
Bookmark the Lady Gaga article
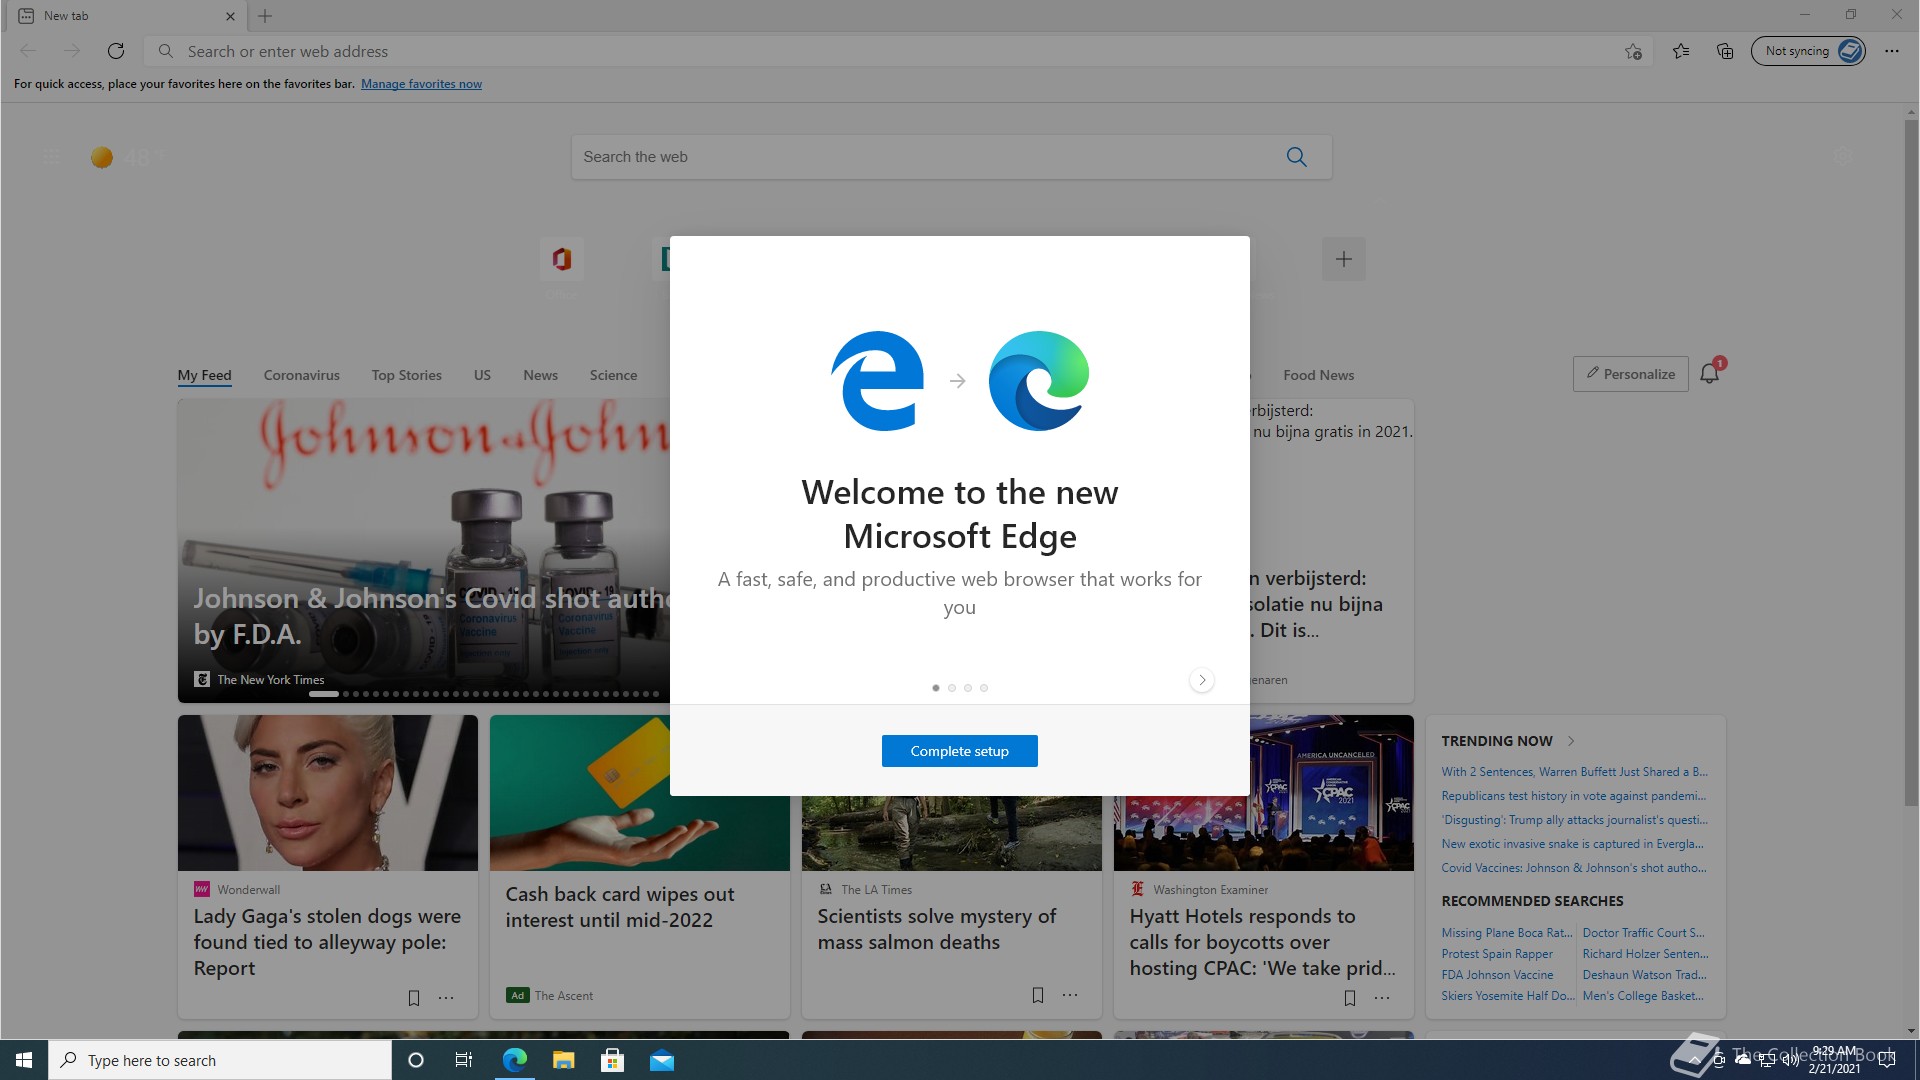click(x=414, y=997)
